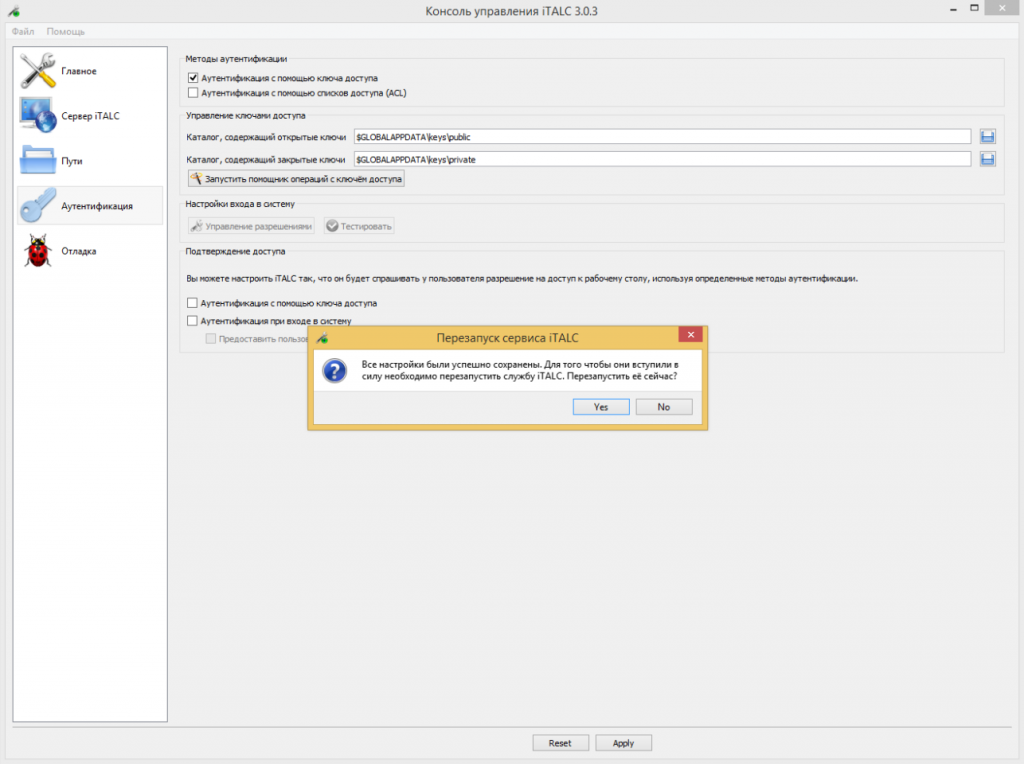Click the restart dialog message text

tap(520, 370)
